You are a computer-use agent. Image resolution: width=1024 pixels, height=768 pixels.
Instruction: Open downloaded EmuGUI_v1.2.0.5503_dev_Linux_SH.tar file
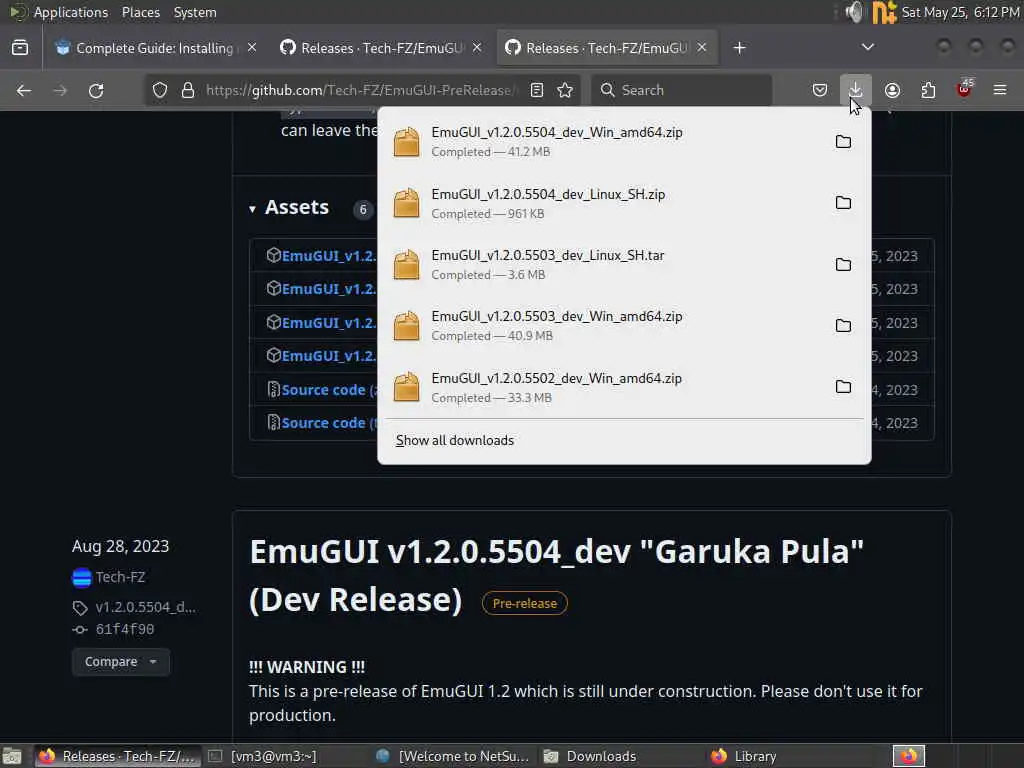click(x=601, y=264)
